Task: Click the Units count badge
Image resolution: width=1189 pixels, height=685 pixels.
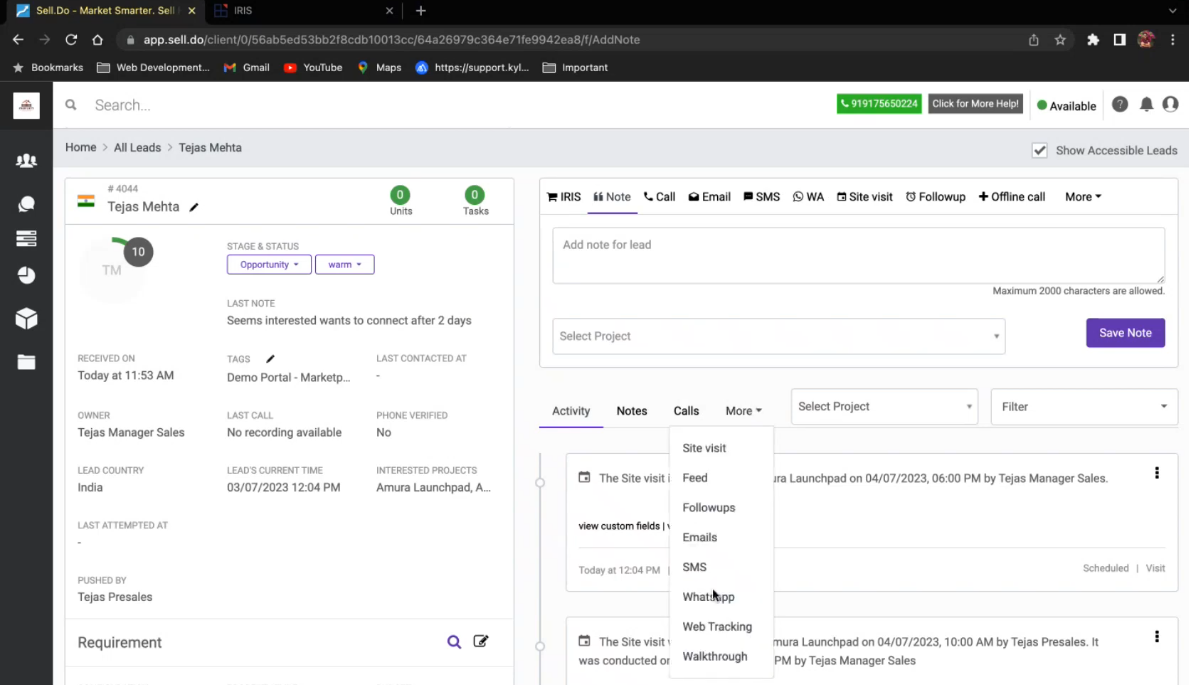Action: click(x=400, y=195)
